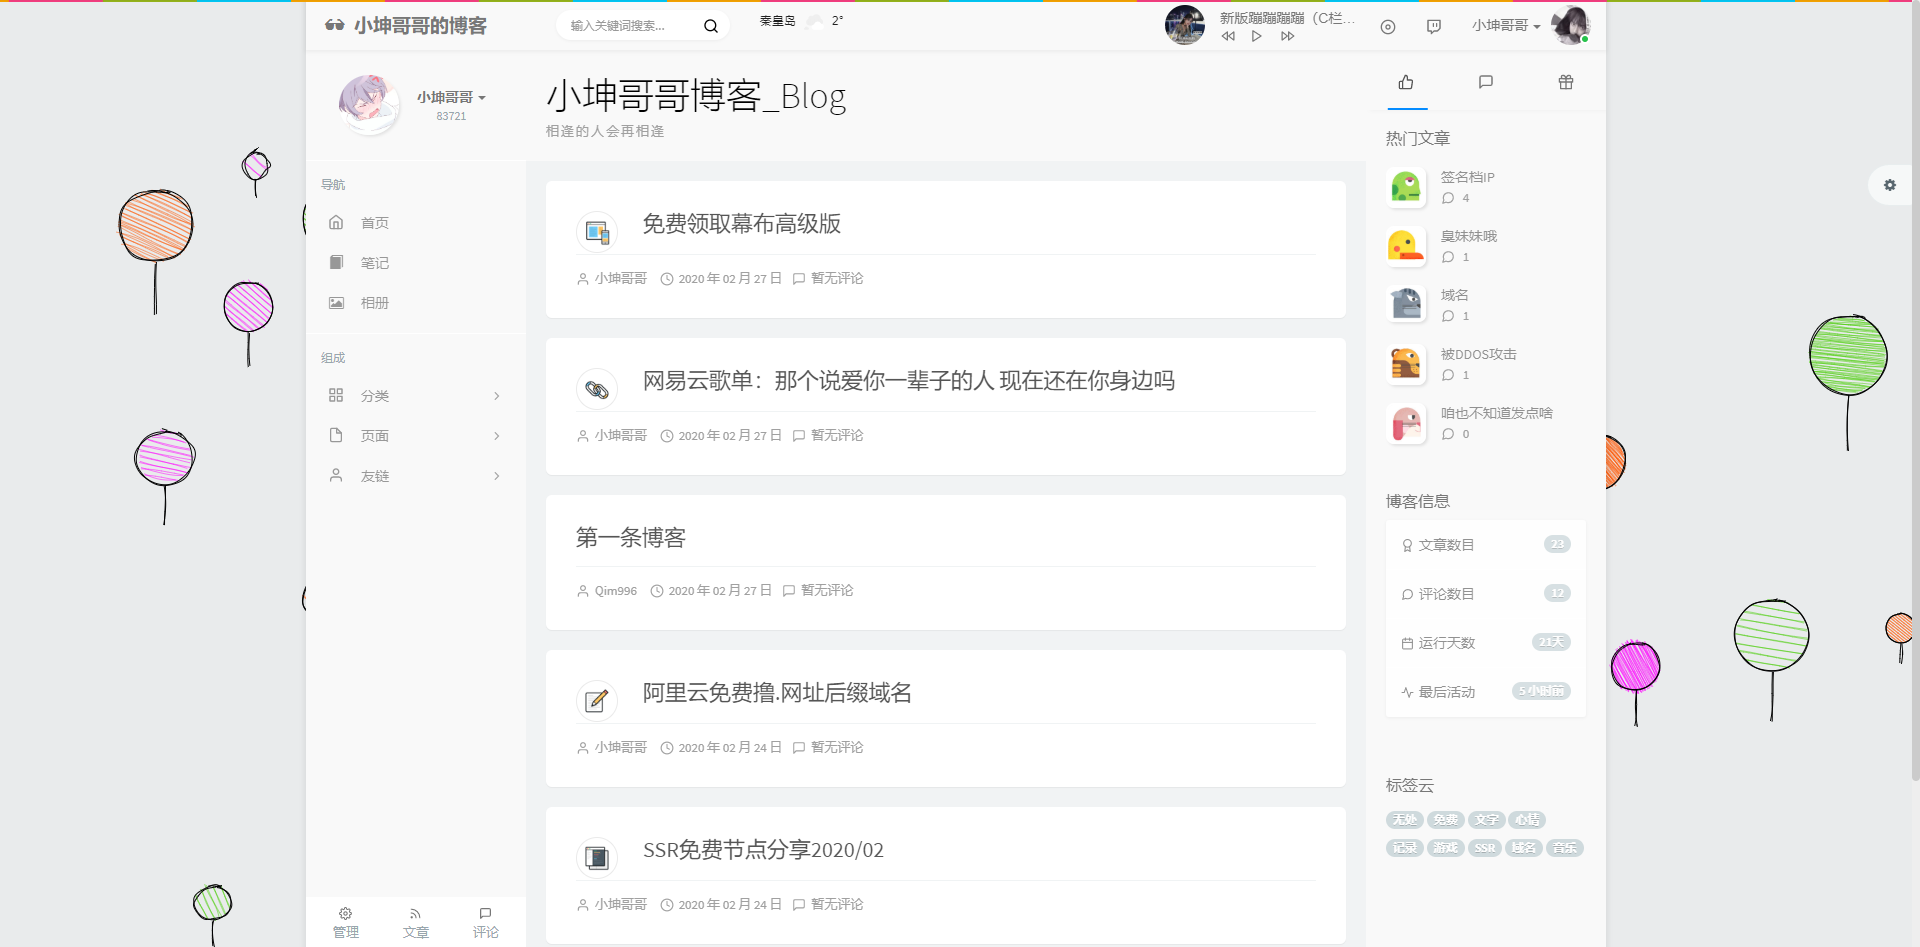Click the 音乐 tag

tap(1565, 848)
